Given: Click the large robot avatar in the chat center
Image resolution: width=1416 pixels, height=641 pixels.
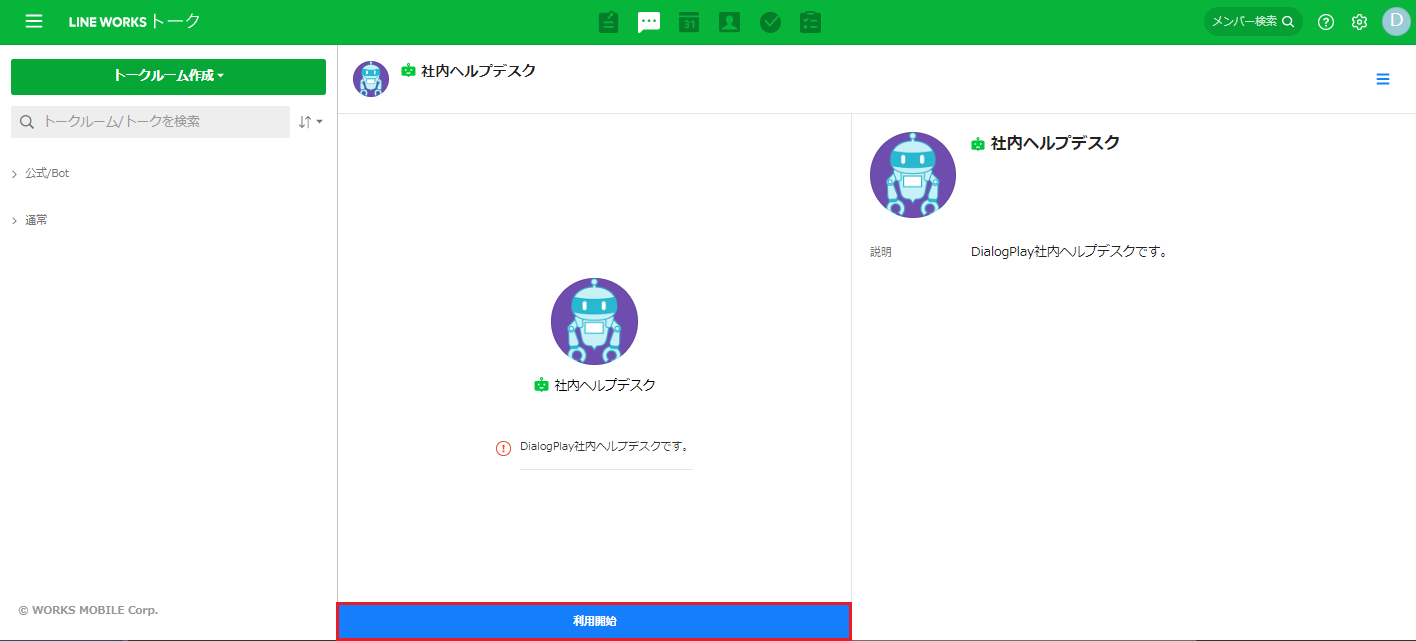Looking at the screenshot, I should click(594, 321).
